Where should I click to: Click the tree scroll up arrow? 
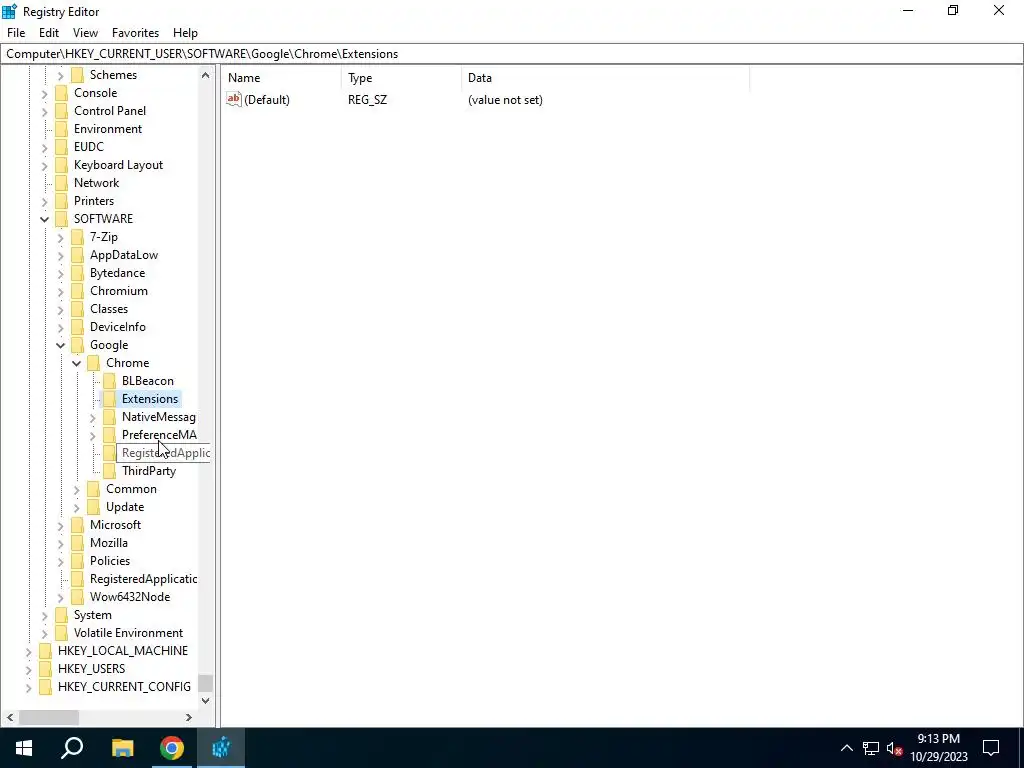click(x=205, y=75)
